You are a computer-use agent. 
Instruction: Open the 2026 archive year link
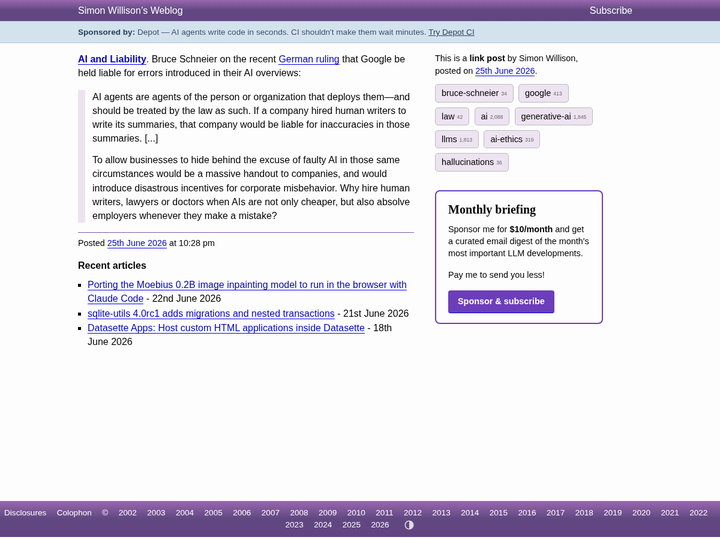tap(380, 525)
